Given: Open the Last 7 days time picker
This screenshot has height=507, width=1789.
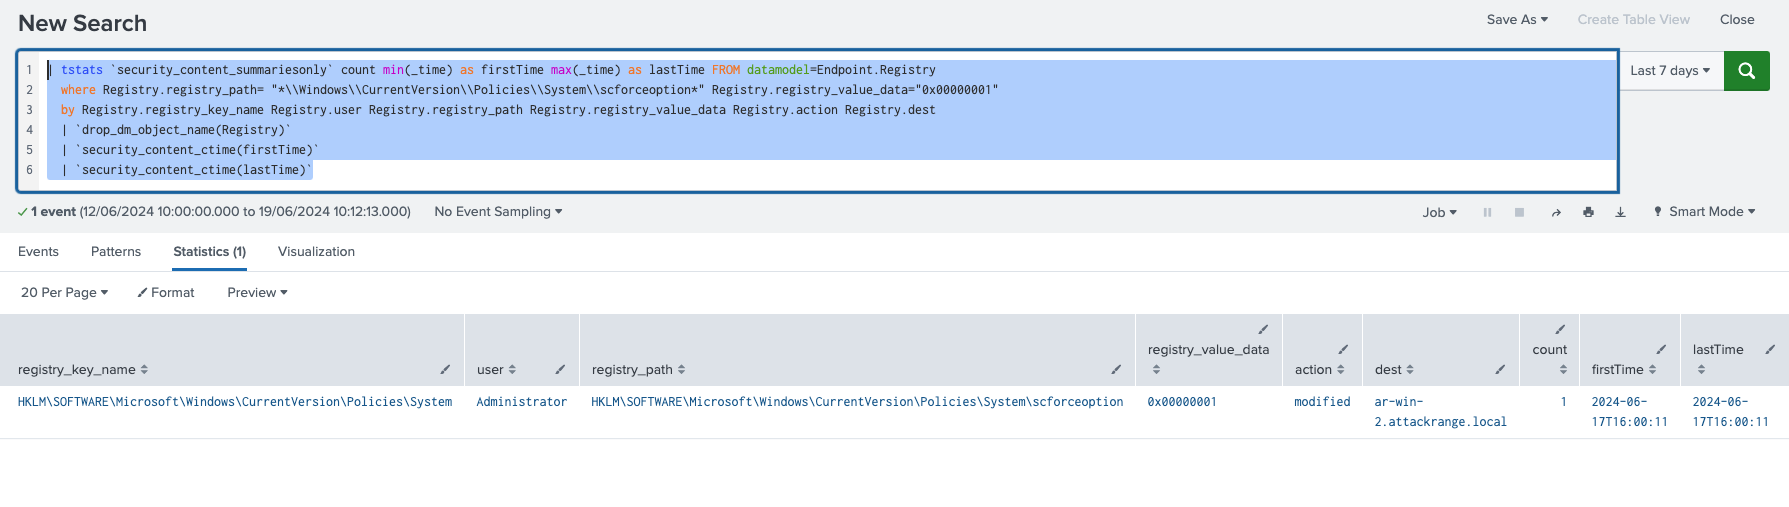Looking at the screenshot, I should point(1670,71).
